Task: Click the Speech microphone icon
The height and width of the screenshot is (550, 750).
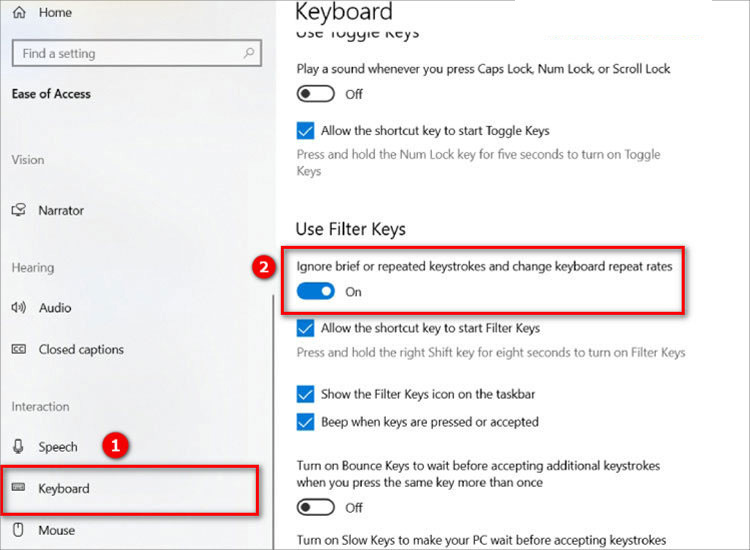Action: click(18, 446)
